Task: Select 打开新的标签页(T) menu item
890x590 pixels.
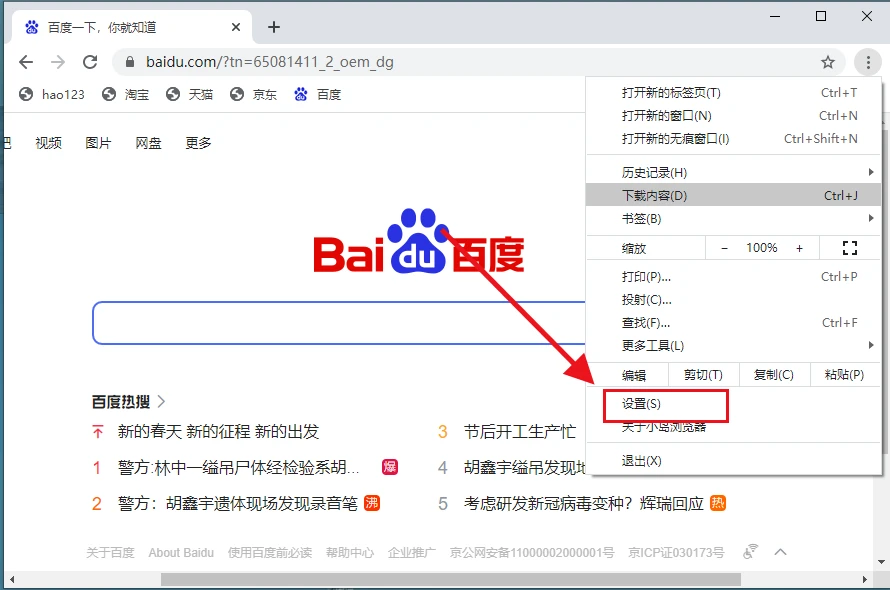Action: tap(733, 93)
